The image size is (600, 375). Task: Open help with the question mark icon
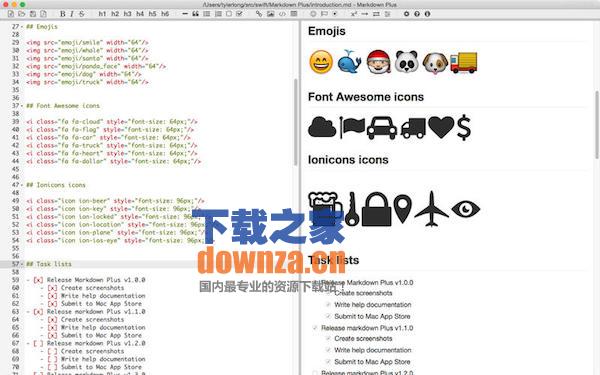417,14
